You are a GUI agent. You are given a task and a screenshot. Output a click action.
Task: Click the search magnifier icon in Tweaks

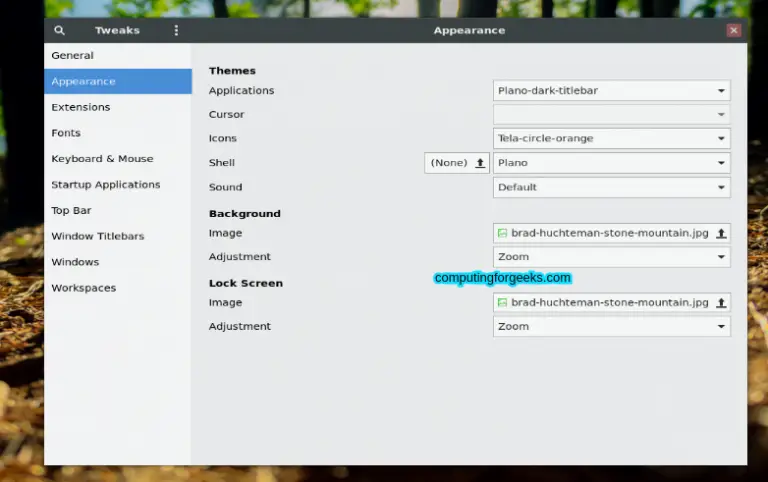[x=59, y=31]
